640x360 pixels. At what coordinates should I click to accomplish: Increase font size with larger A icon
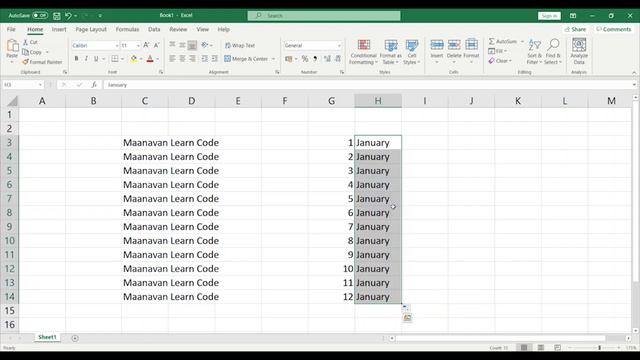click(146, 45)
